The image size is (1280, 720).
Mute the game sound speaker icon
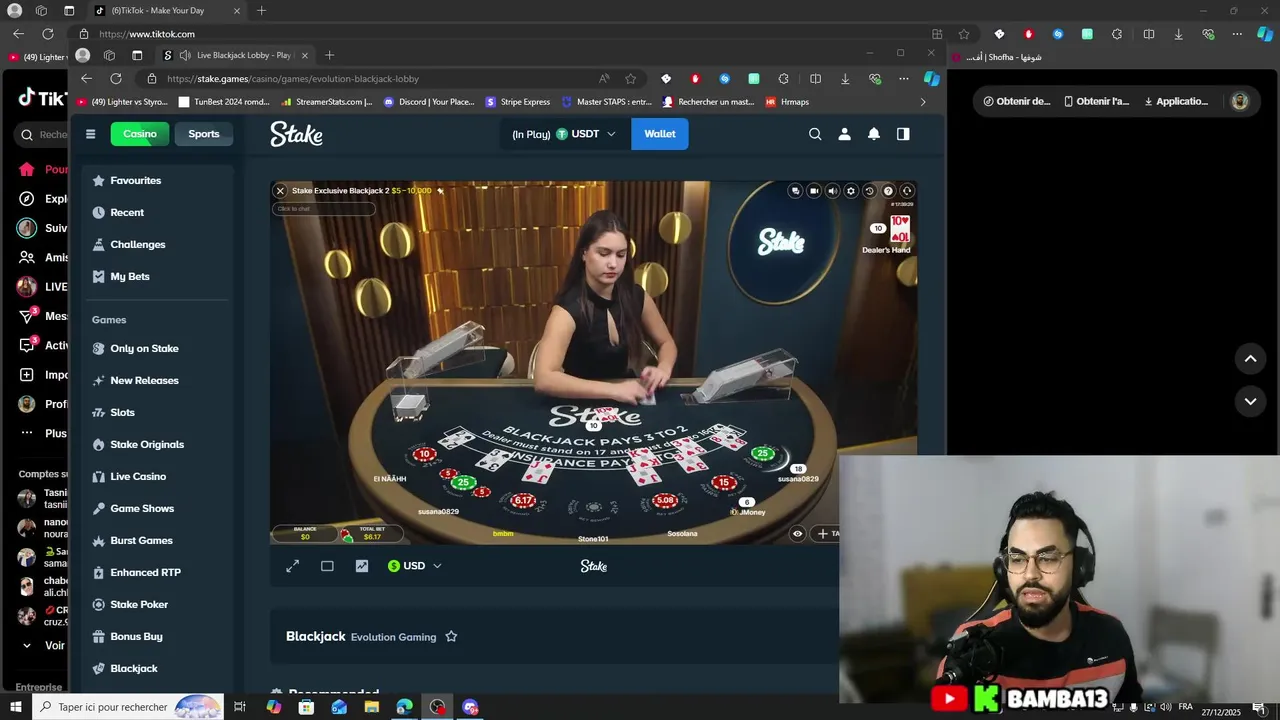point(832,191)
